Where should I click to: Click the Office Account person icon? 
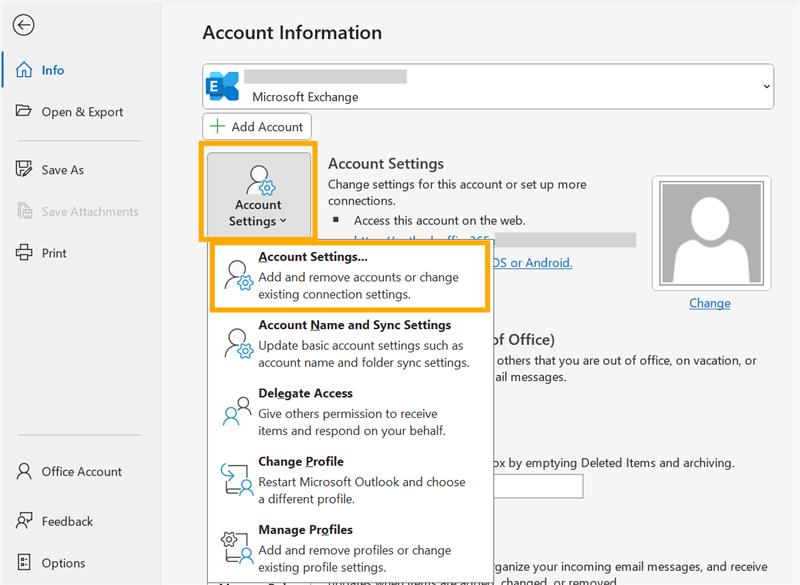[x=24, y=471]
